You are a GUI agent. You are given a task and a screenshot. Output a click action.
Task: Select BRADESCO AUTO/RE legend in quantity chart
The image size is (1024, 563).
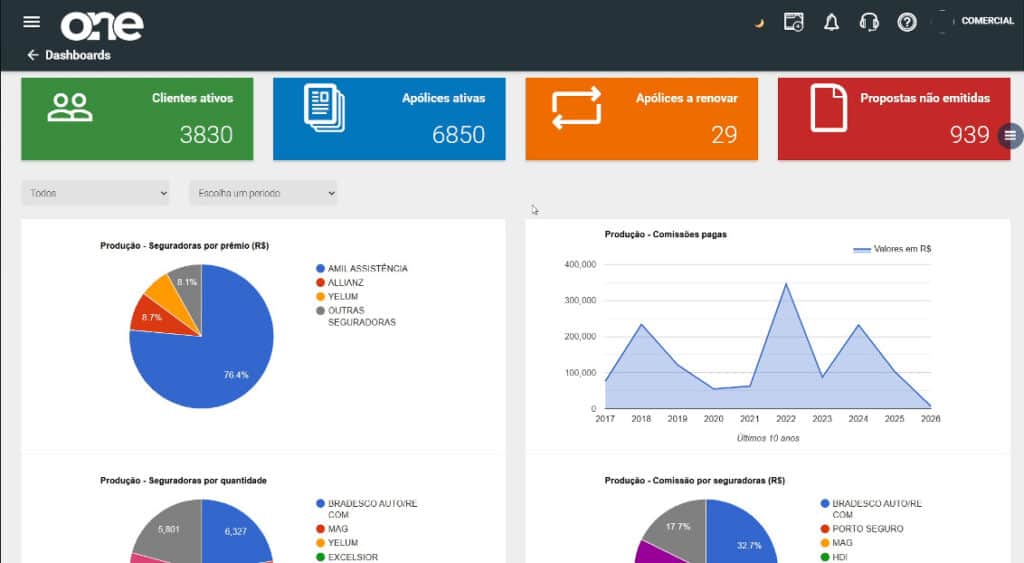pyautogui.click(x=366, y=509)
